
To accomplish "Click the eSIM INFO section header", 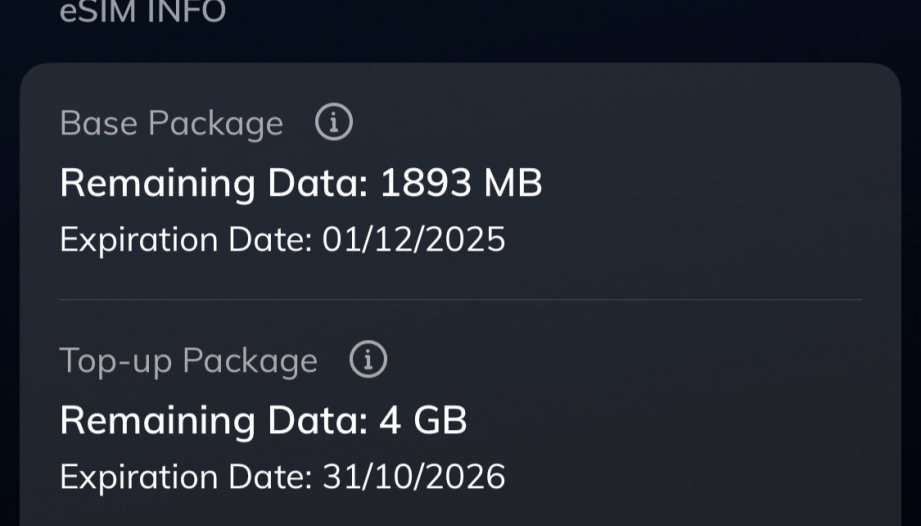I will pos(143,12).
